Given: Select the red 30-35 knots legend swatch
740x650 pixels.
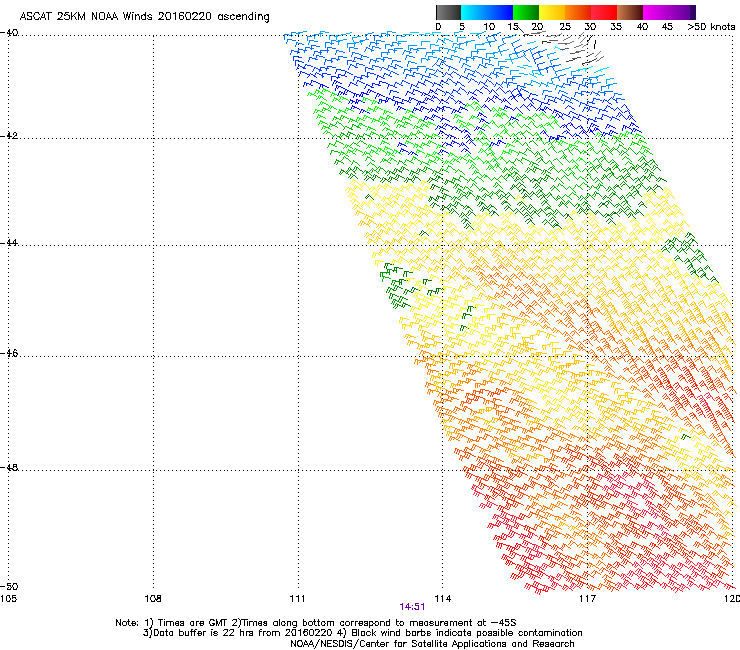Looking at the screenshot, I should point(604,12).
